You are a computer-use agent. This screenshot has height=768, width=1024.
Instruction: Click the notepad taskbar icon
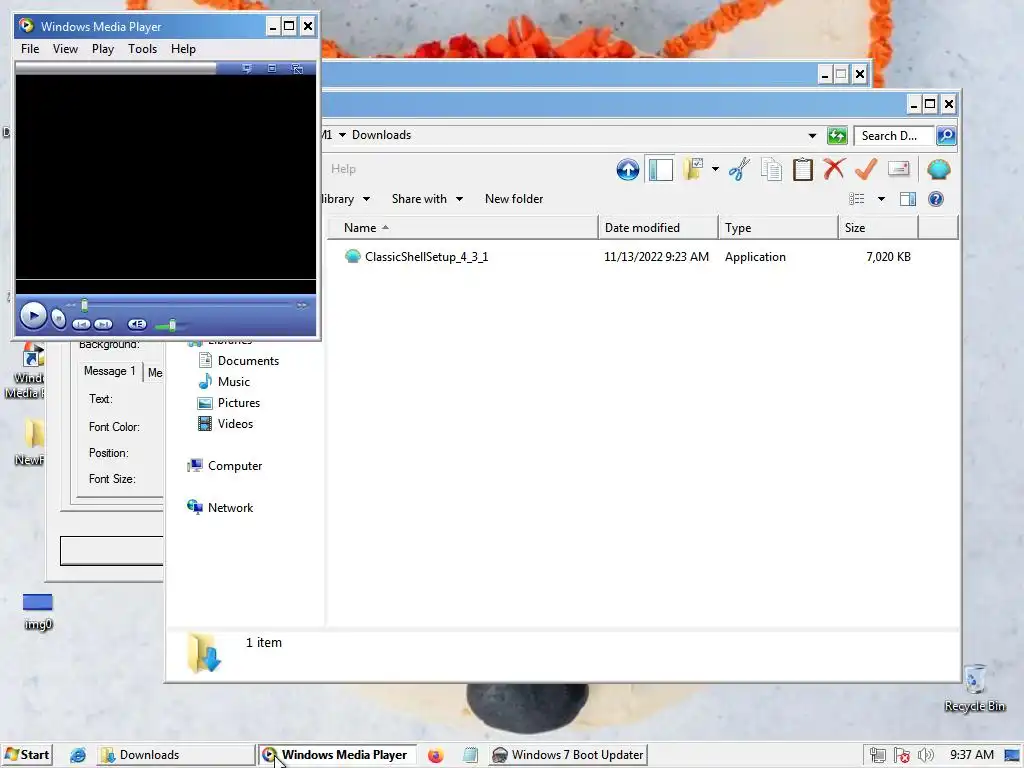[x=470, y=756]
